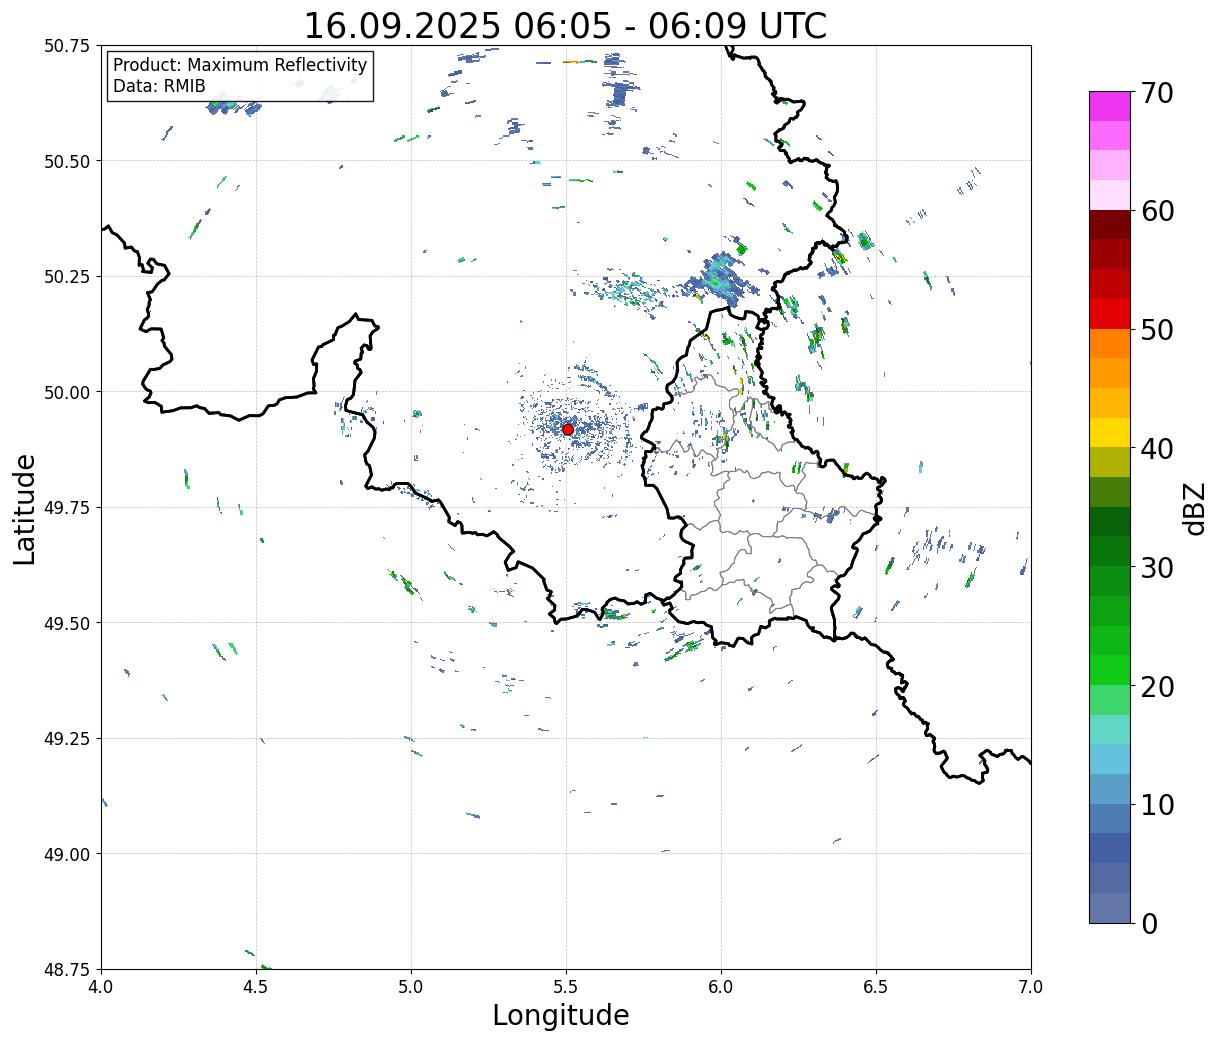The height and width of the screenshot is (1040, 1219).
Task: Click the longitude tick label 4.5
Action: (256, 987)
